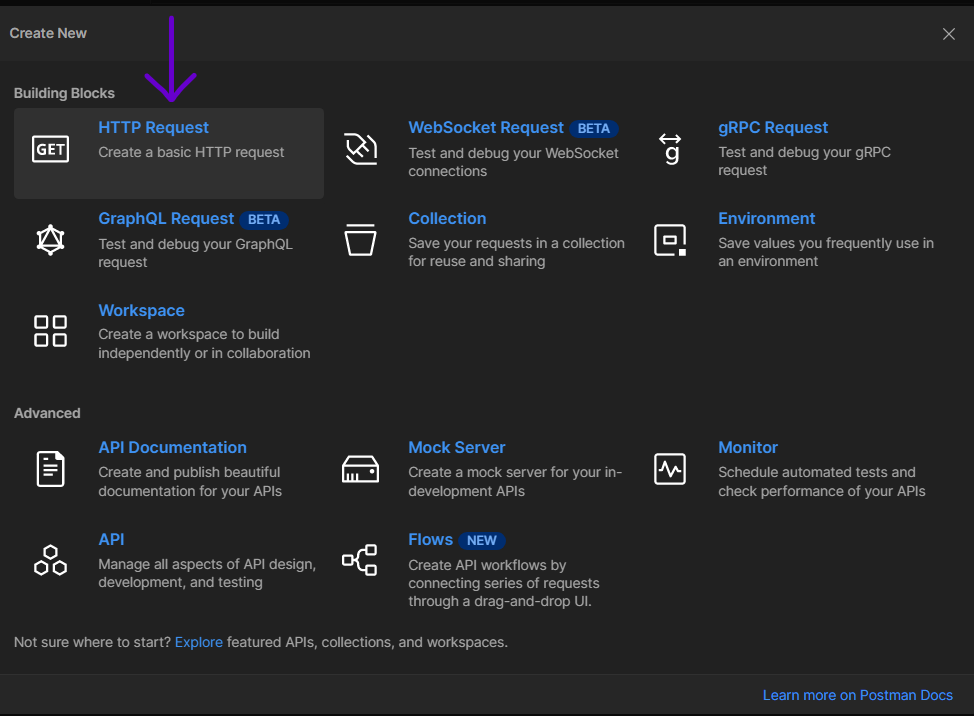The image size is (974, 716).
Task: Click the Monitor pulse icon
Action: 670,469
